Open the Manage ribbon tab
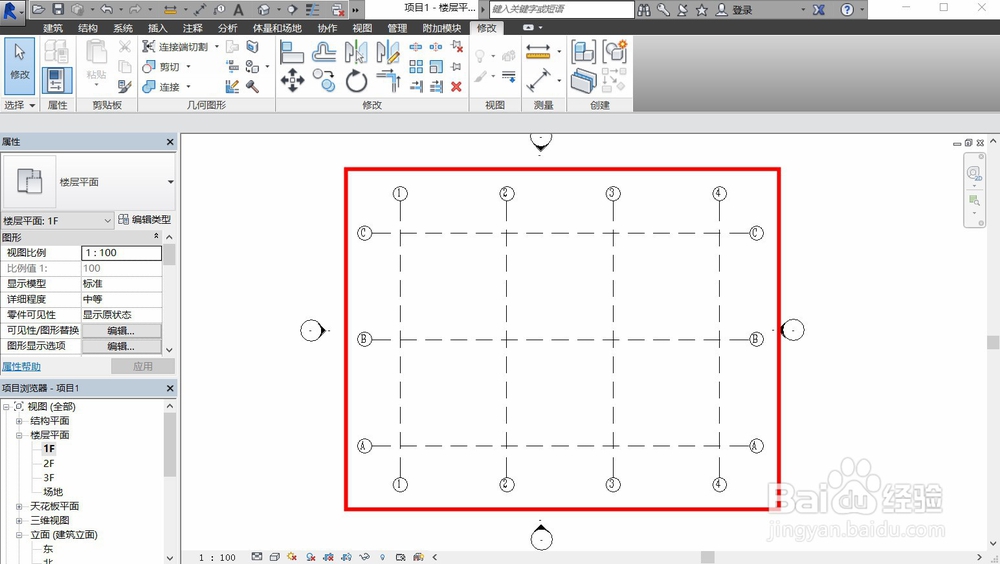The image size is (1000, 564). 397,28
